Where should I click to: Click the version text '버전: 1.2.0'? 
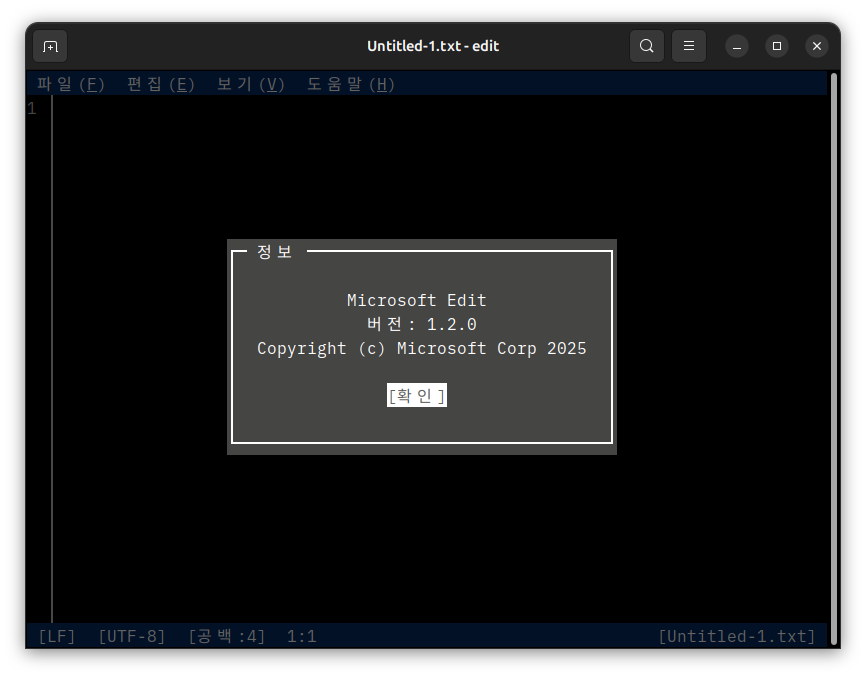point(421,324)
